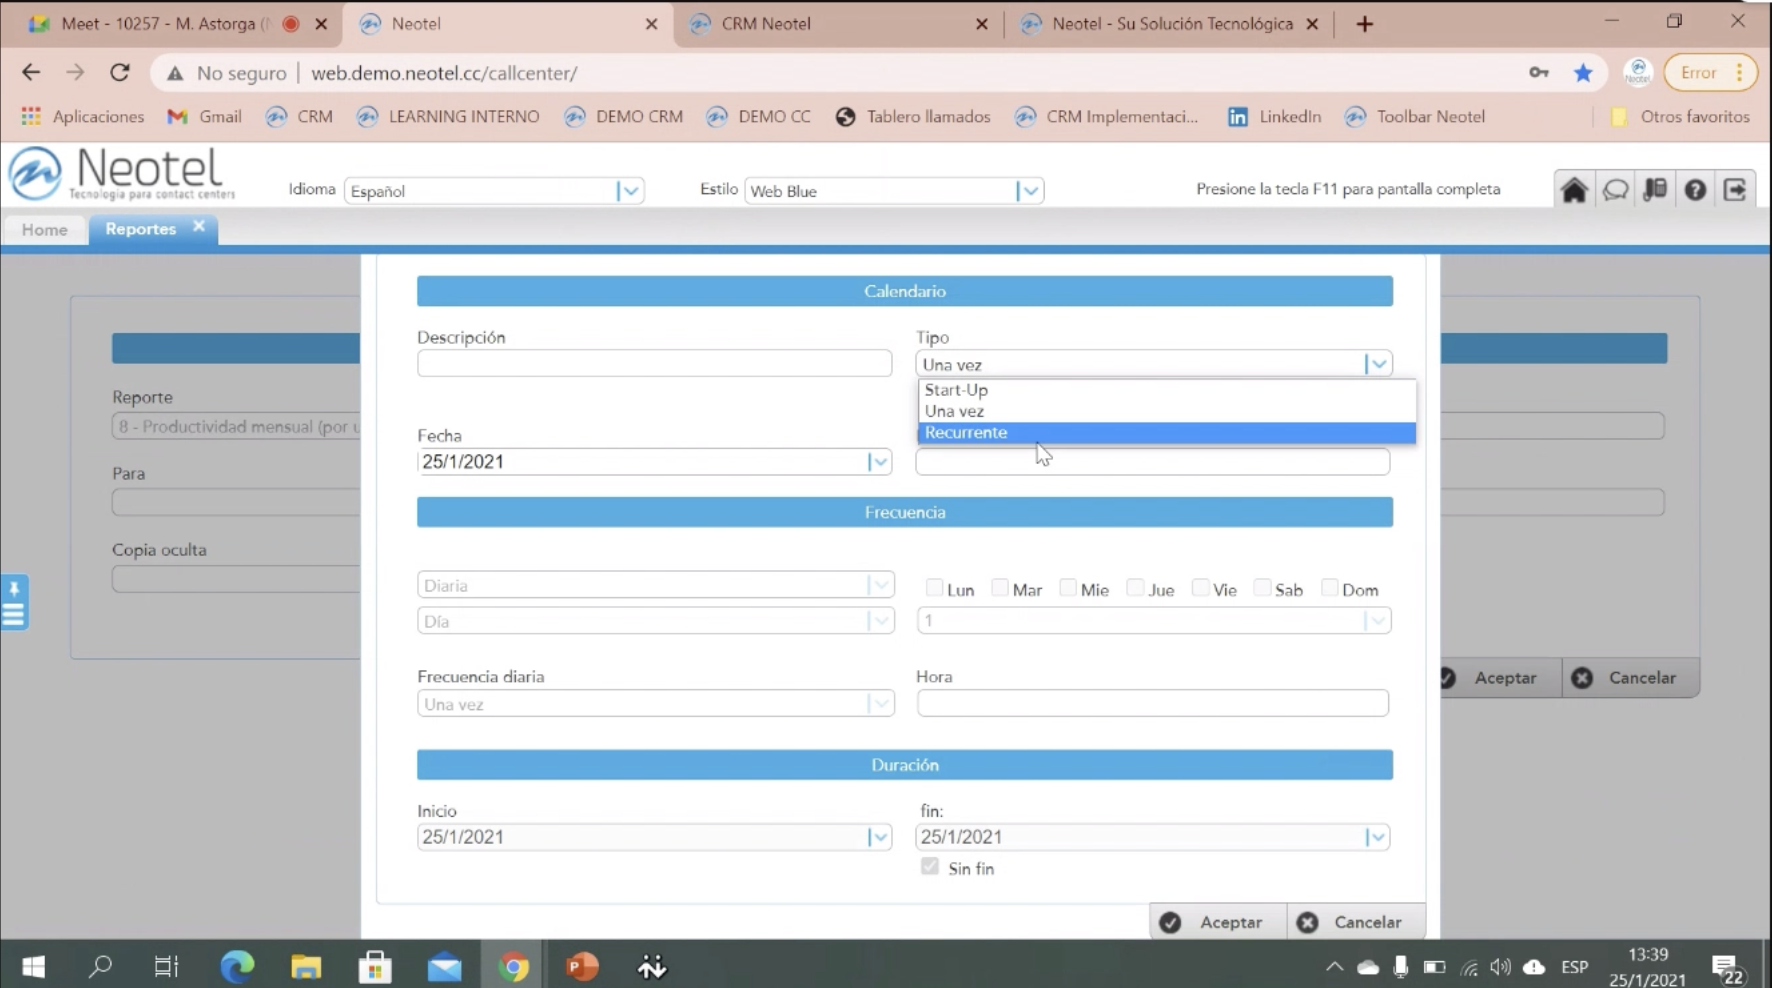
Task: Check the Lun day checkbox
Action: (934, 588)
